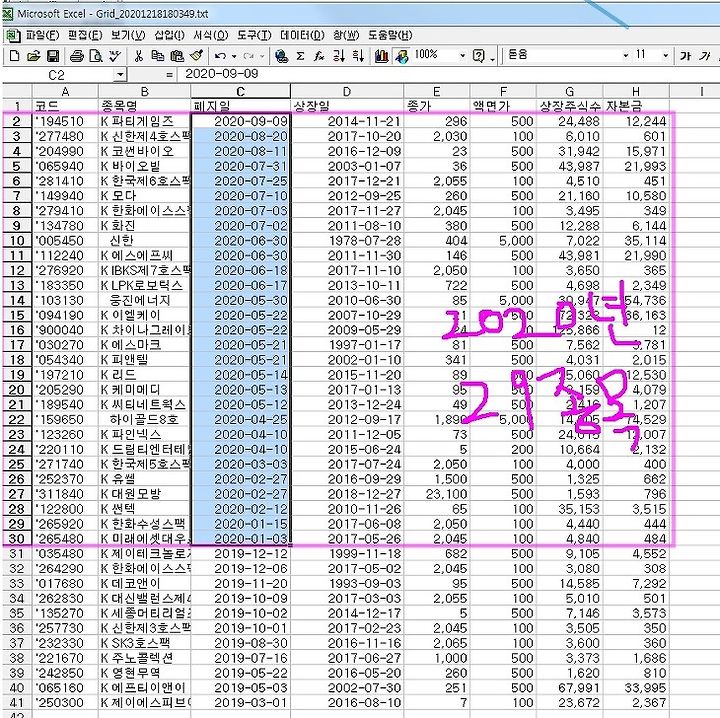Click the date cell 2019-12-12

(x=241, y=554)
